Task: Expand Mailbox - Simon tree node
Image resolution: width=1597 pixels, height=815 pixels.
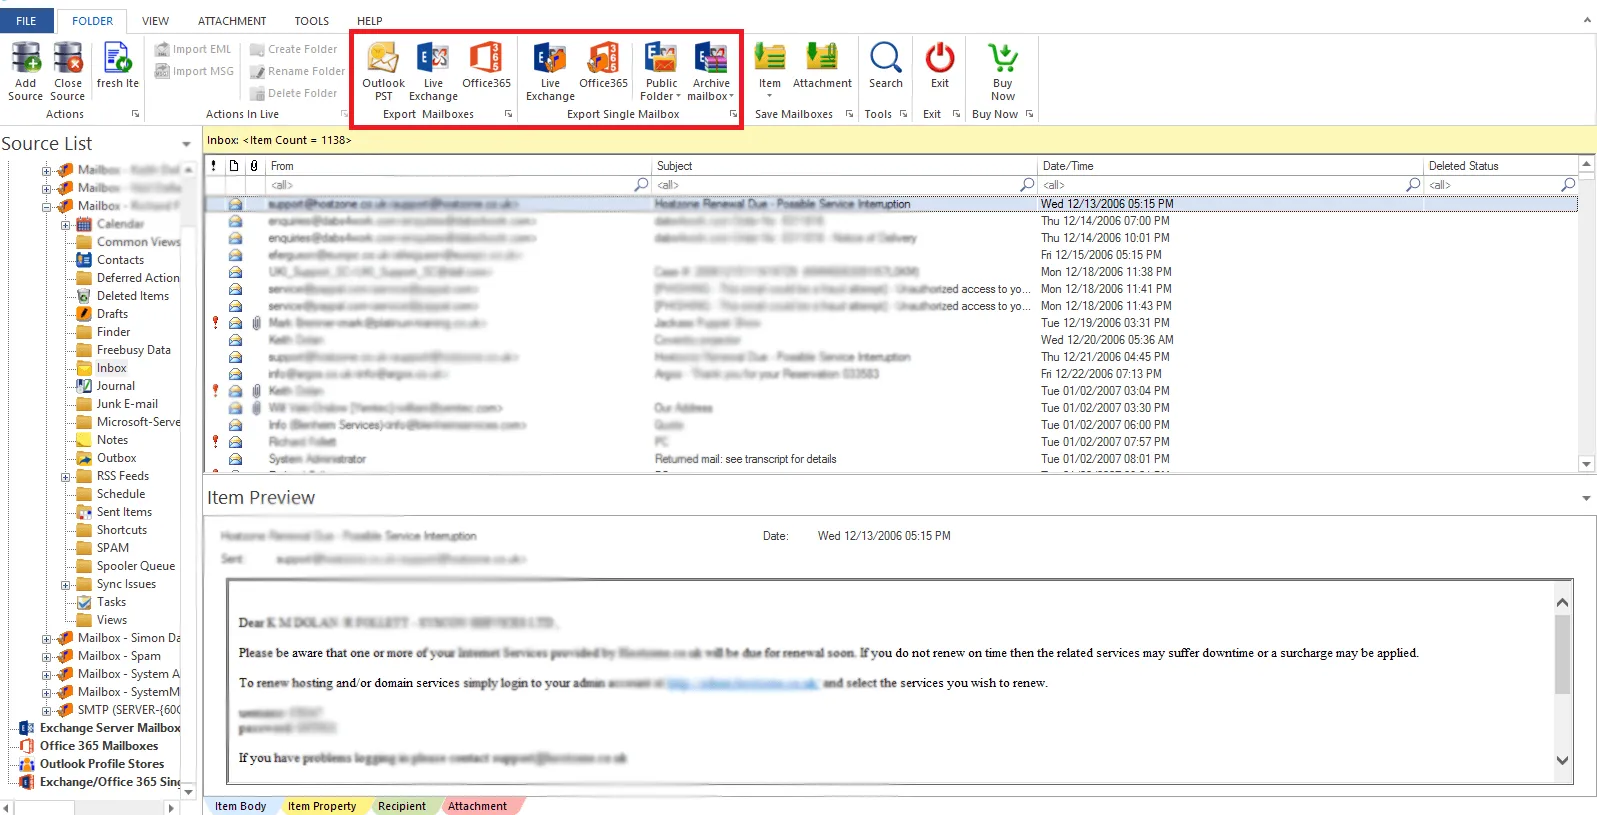Action: click(46, 638)
